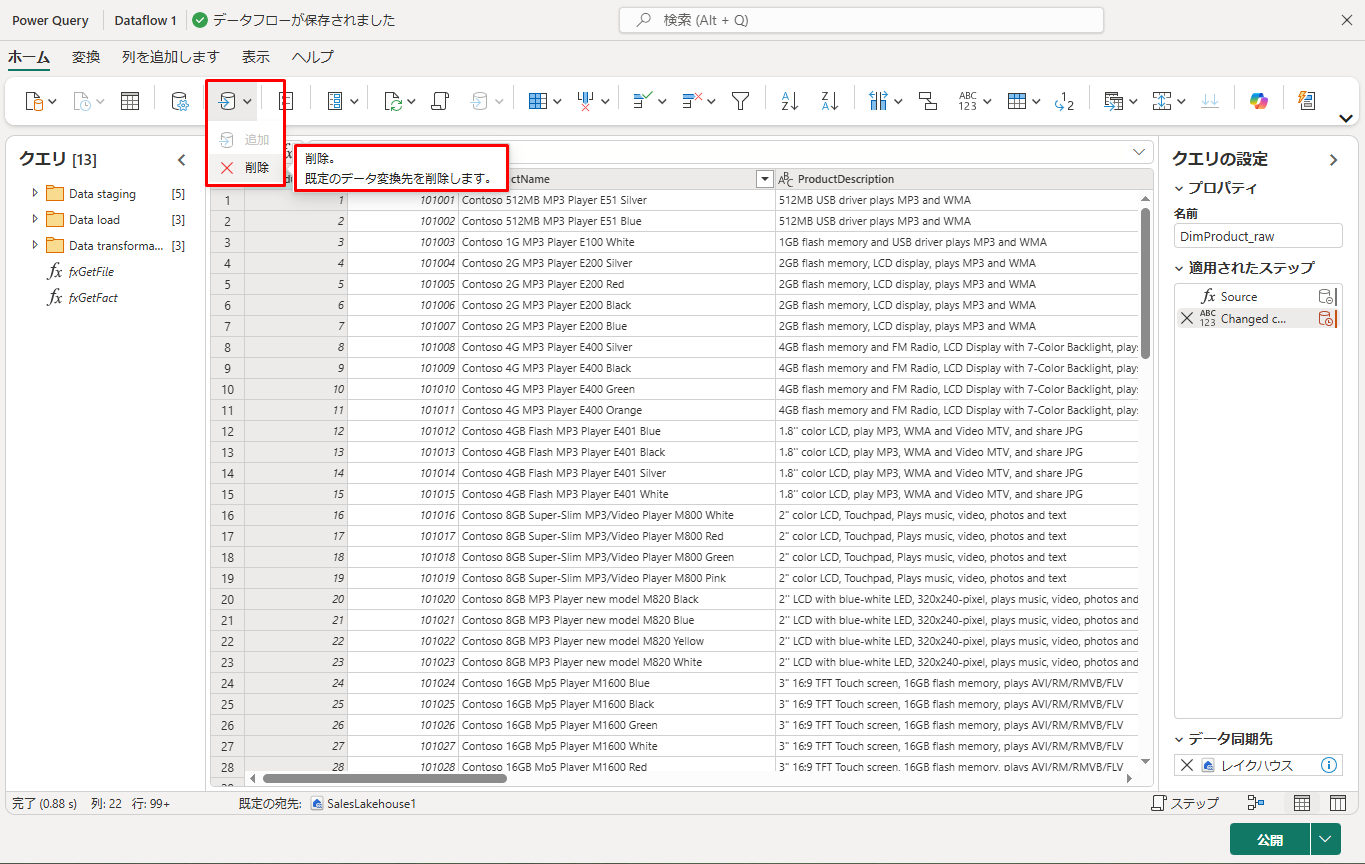Screen dimensions: 1365x864
Task: Click the 公開 publish button
Action: pos(1269,839)
